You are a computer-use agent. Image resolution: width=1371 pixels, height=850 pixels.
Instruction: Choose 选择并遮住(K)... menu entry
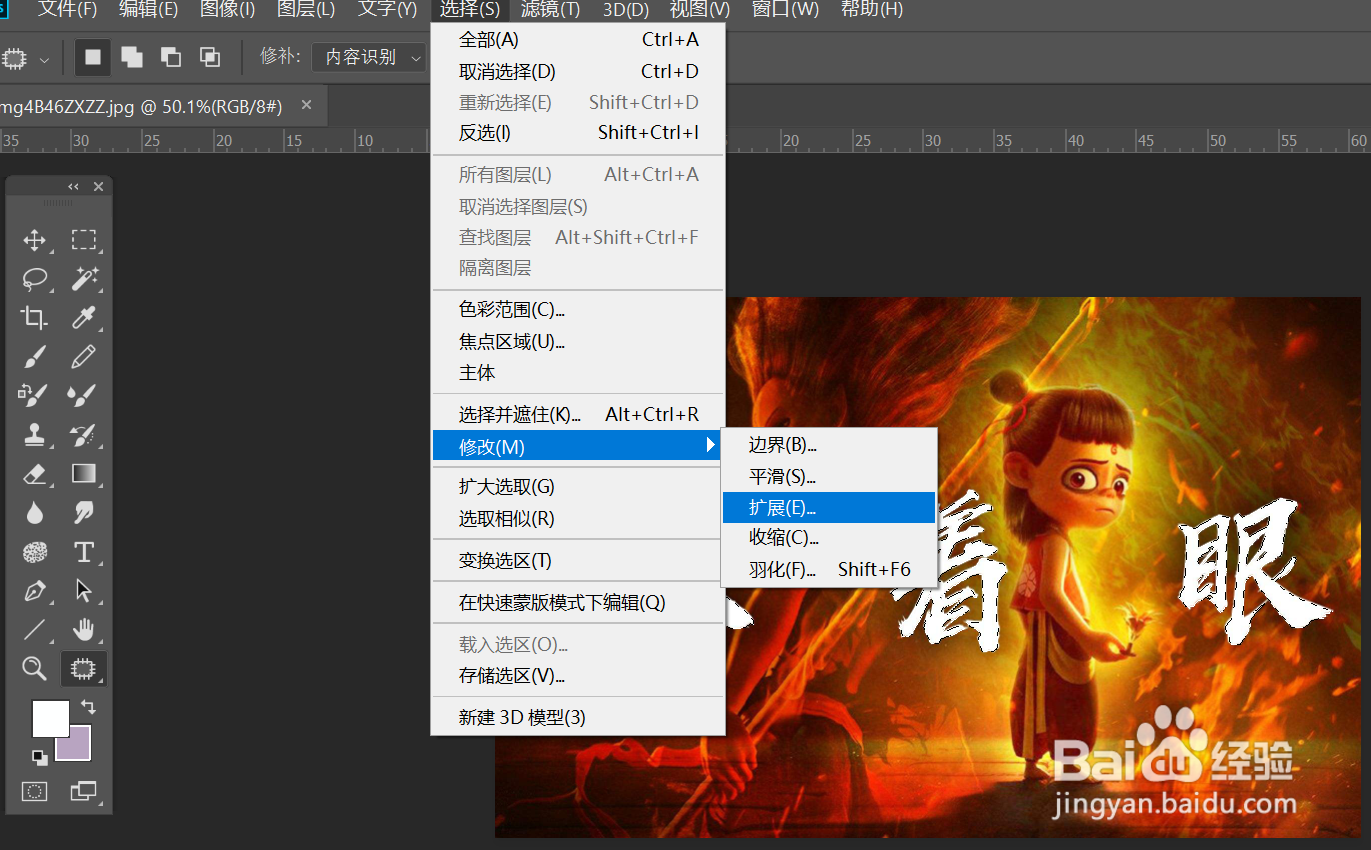[578, 414]
